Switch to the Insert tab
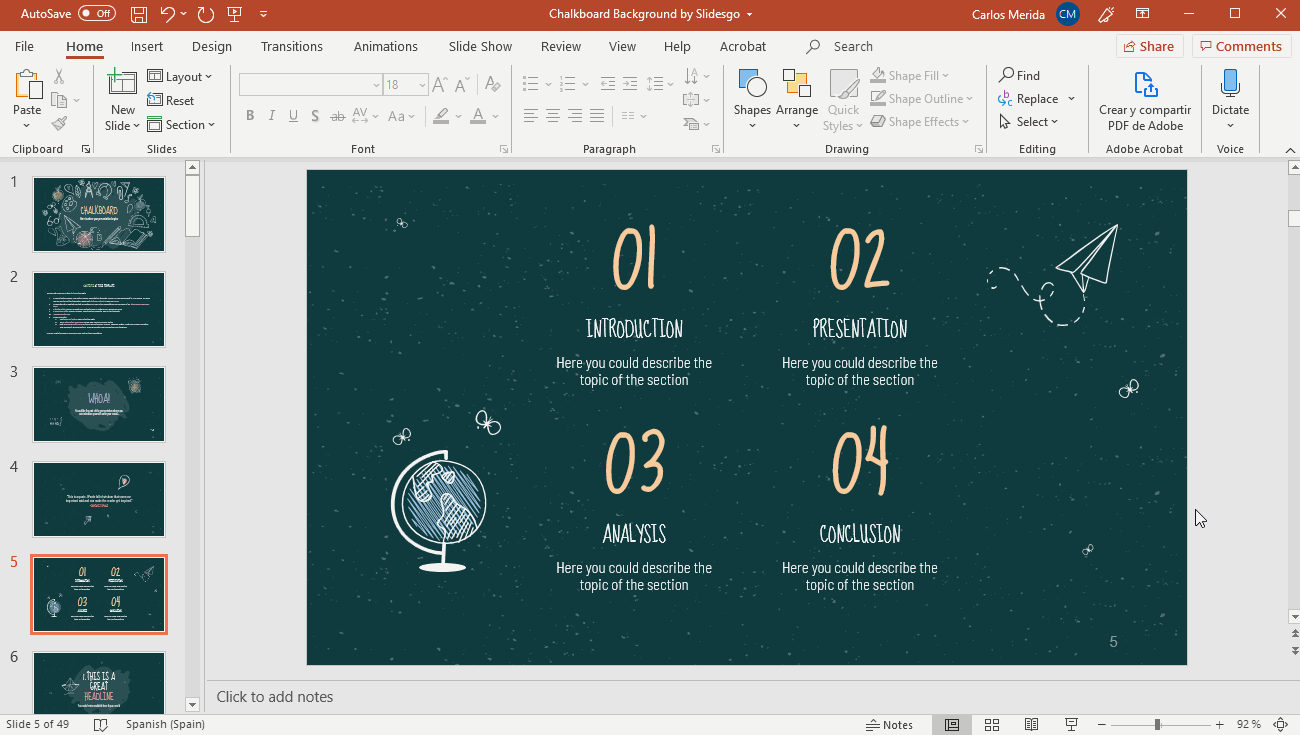 [x=147, y=46]
